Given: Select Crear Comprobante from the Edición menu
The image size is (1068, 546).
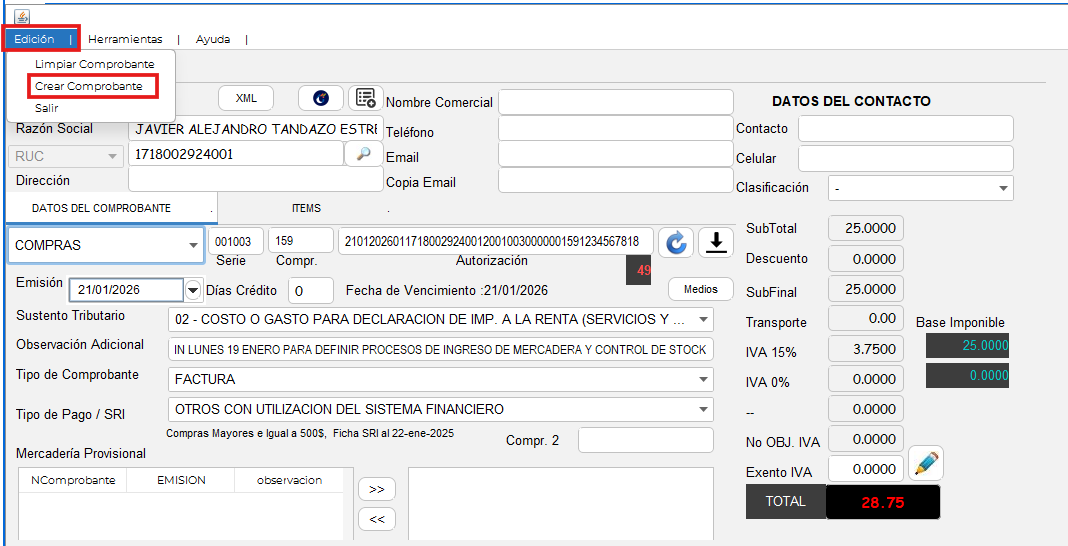Looking at the screenshot, I should 89,87.
